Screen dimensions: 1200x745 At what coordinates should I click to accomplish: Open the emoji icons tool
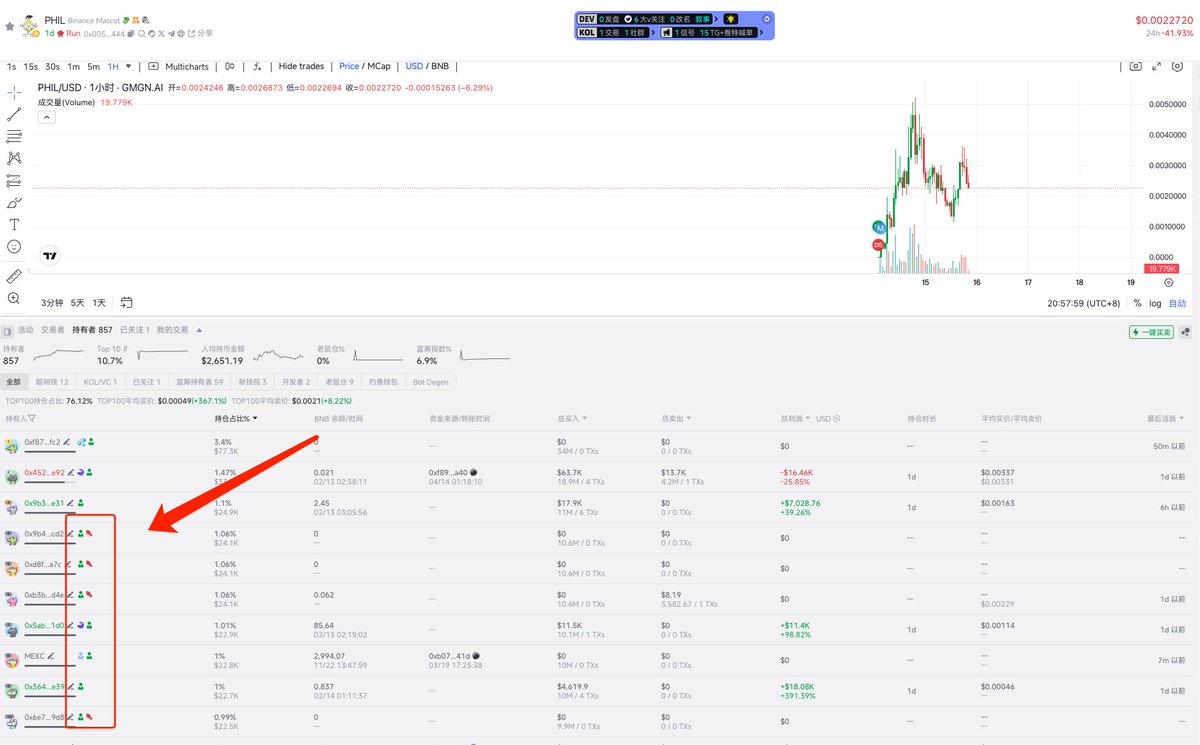(x=14, y=246)
